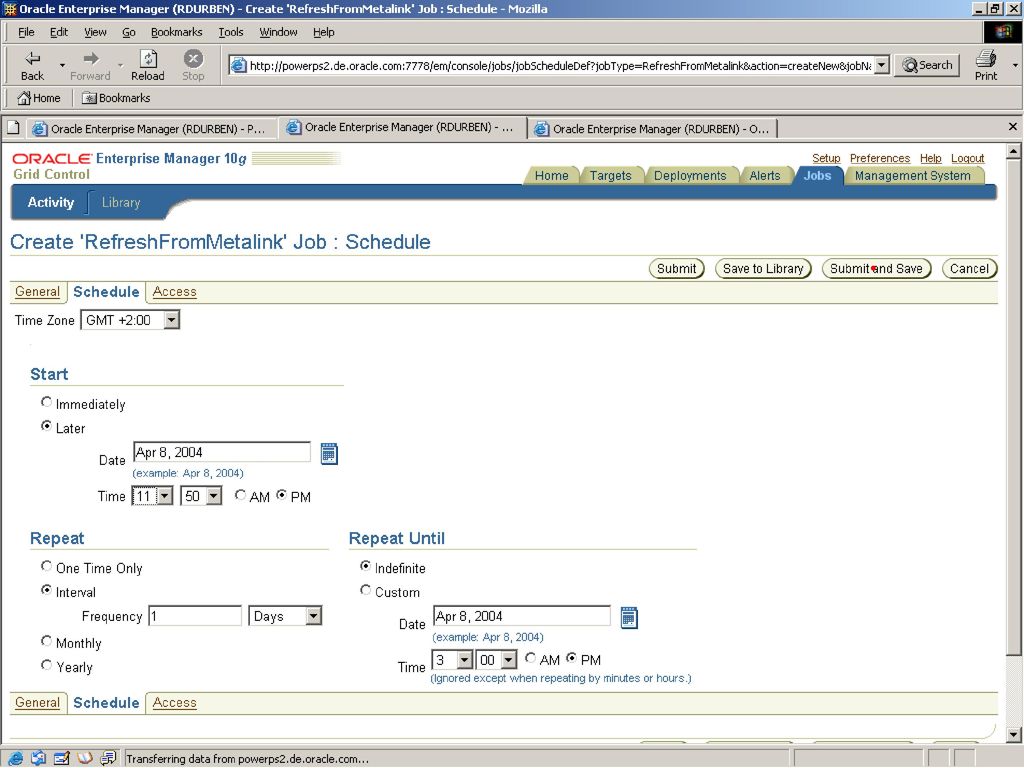Select Interval repeat option
Image resolution: width=1024 pixels, height=768 pixels.
click(46, 590)
